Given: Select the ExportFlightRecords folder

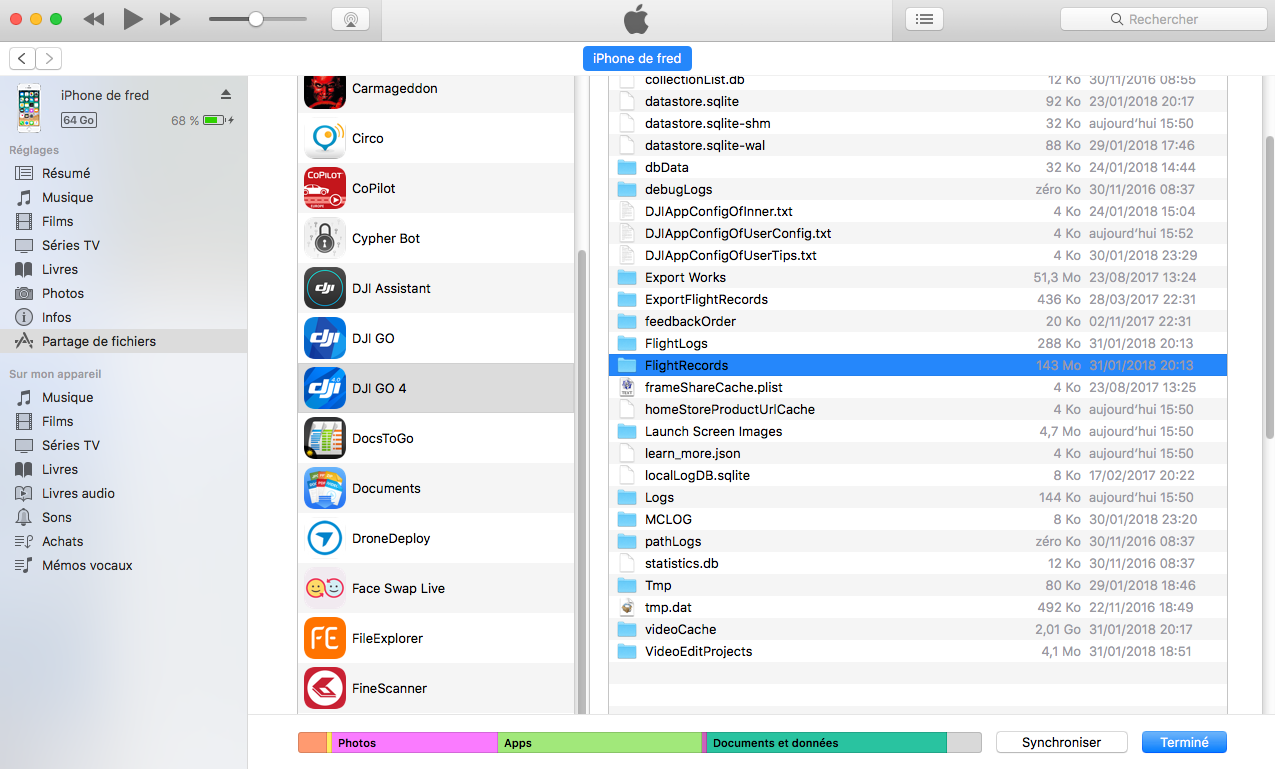Looking at the screenshot, I should click(x=917, y=299).
